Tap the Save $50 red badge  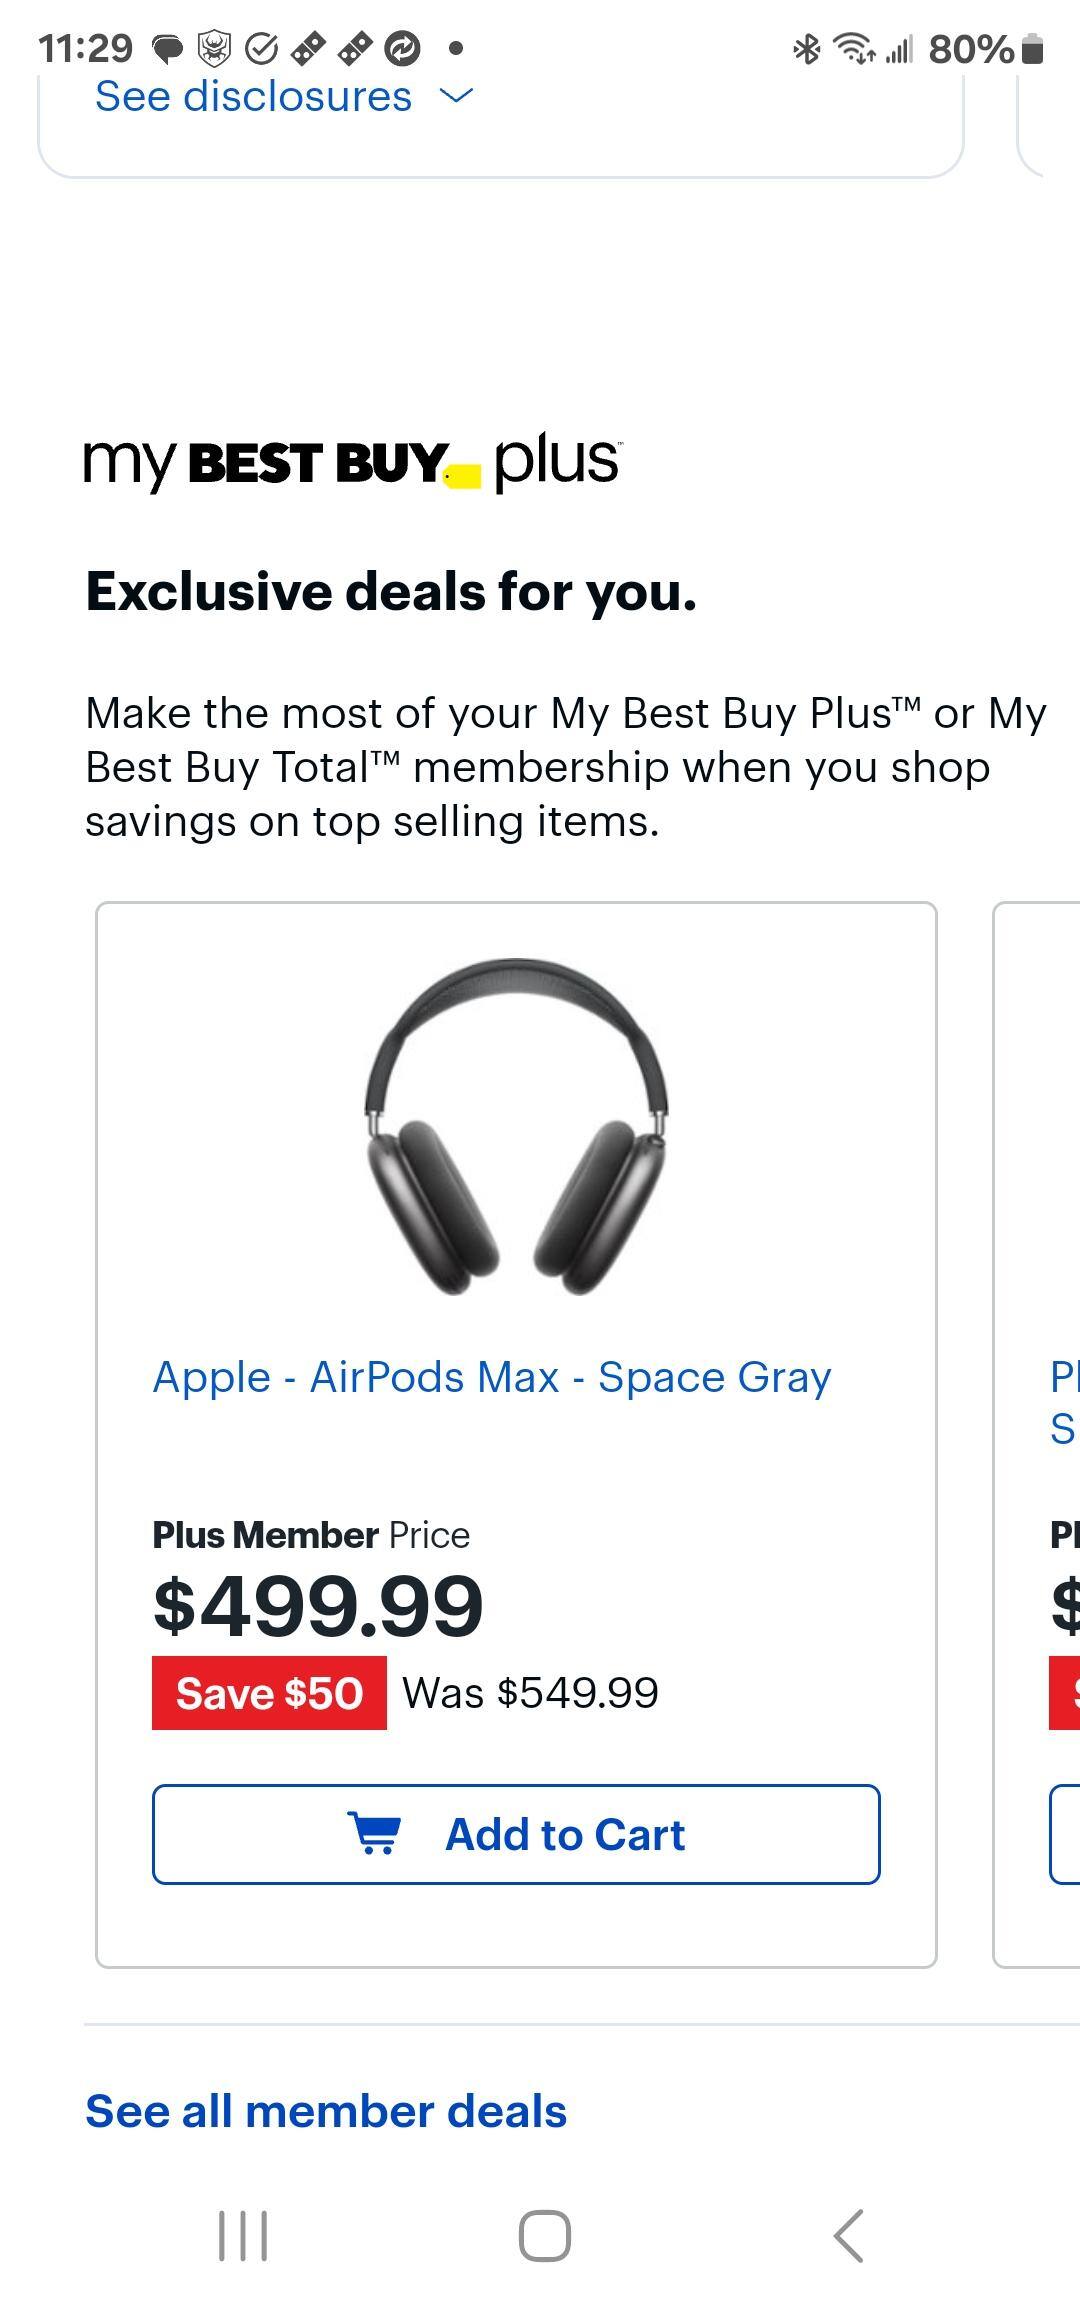(269, 1693)
